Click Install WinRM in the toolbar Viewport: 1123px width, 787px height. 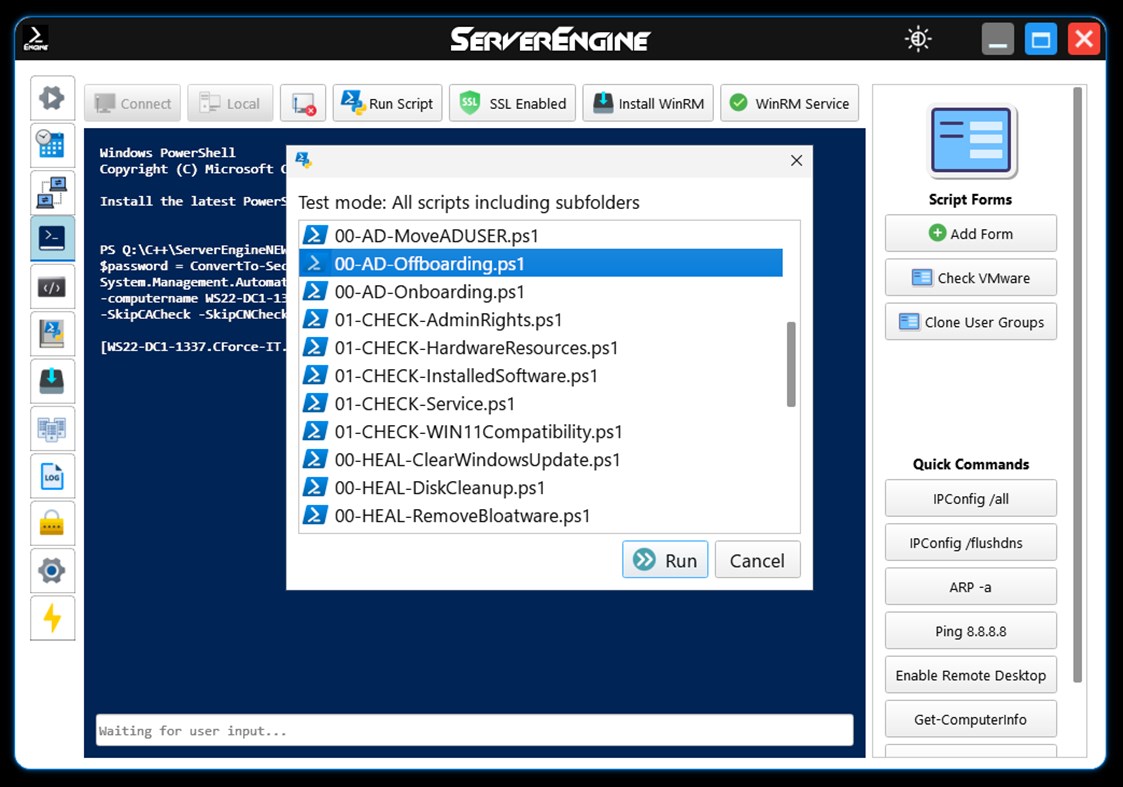[647, 102]
